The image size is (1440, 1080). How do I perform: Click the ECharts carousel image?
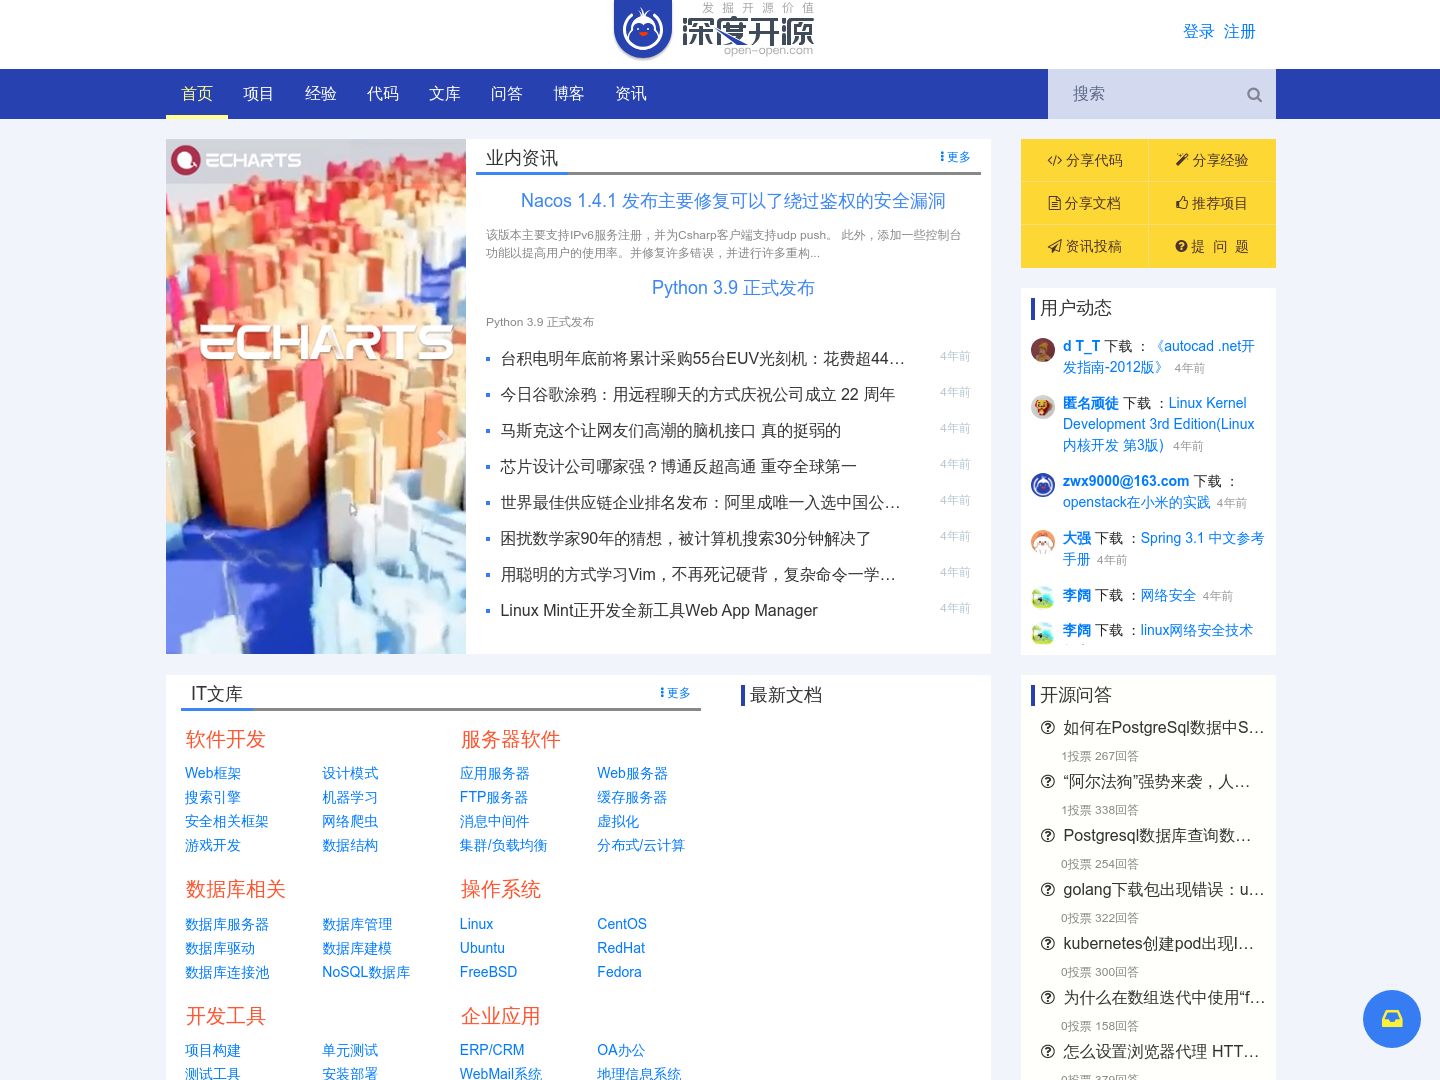click(x=316, y=396)
